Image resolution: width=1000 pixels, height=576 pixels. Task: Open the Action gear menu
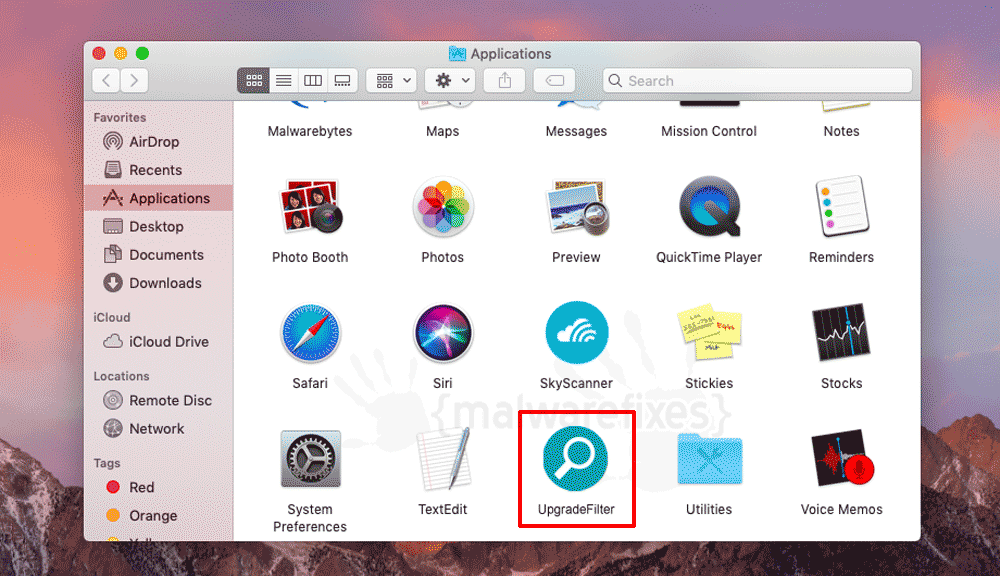click(x=450, y=80)
